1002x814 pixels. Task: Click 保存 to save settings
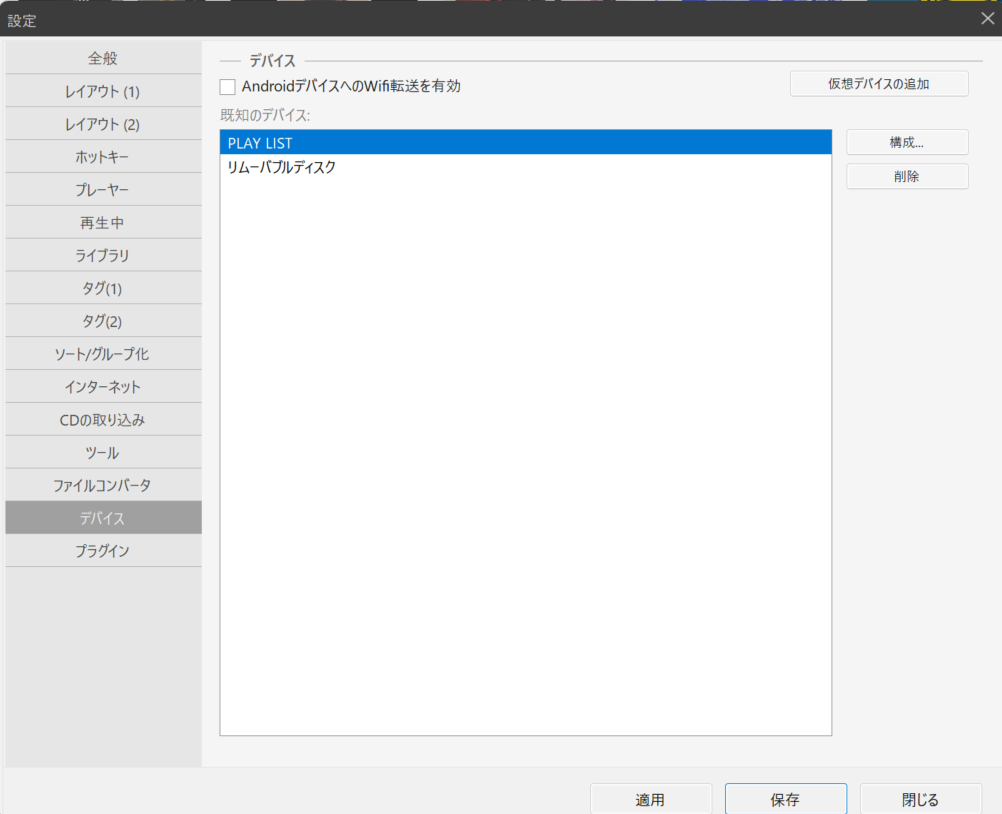click(785, 799)
